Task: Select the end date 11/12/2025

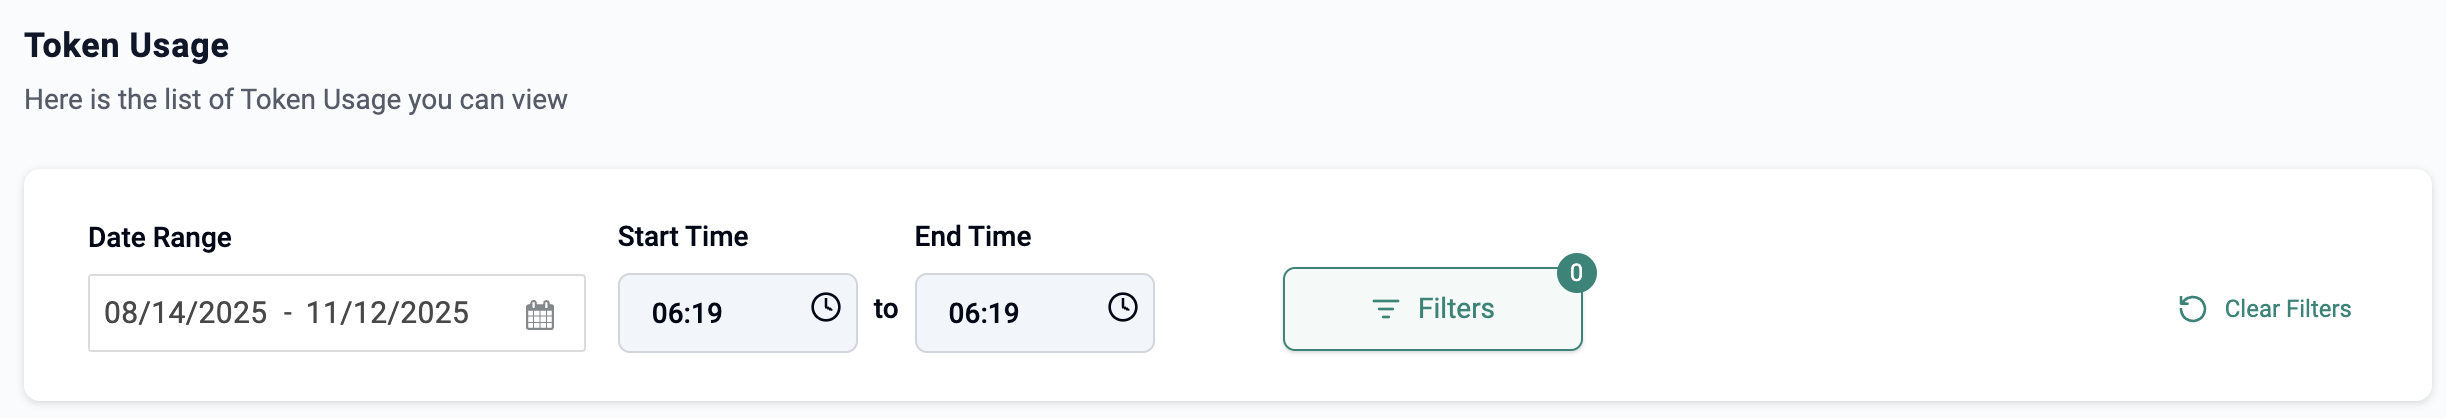Action: (x=387, y=313)
